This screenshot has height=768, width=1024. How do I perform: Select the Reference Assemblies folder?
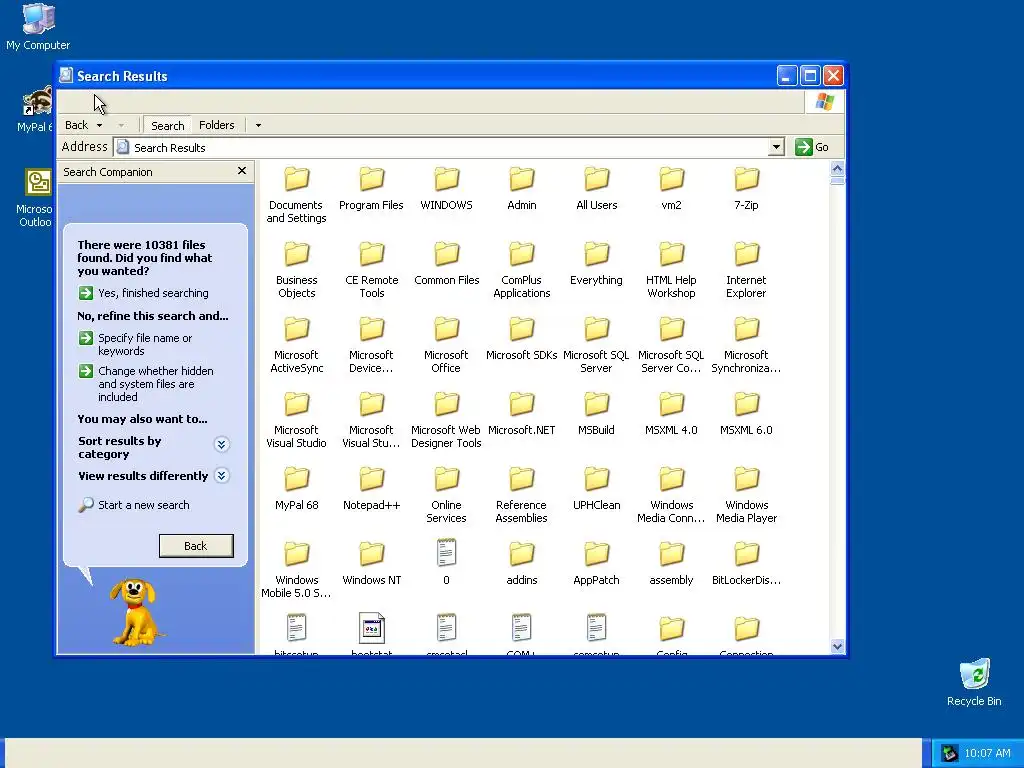coord(522,495)
